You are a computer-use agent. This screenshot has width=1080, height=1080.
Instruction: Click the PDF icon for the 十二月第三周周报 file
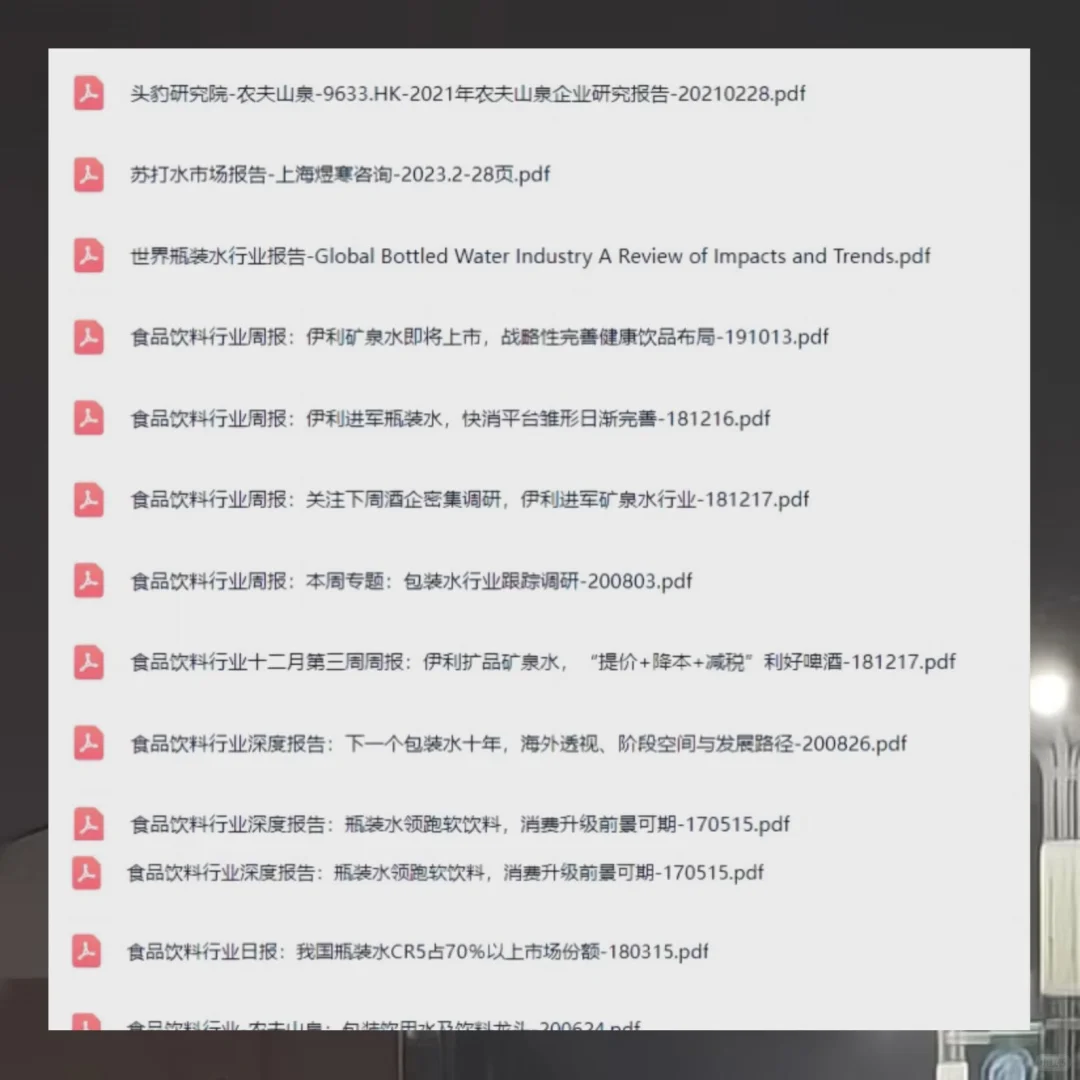click(x=88, y=662)
